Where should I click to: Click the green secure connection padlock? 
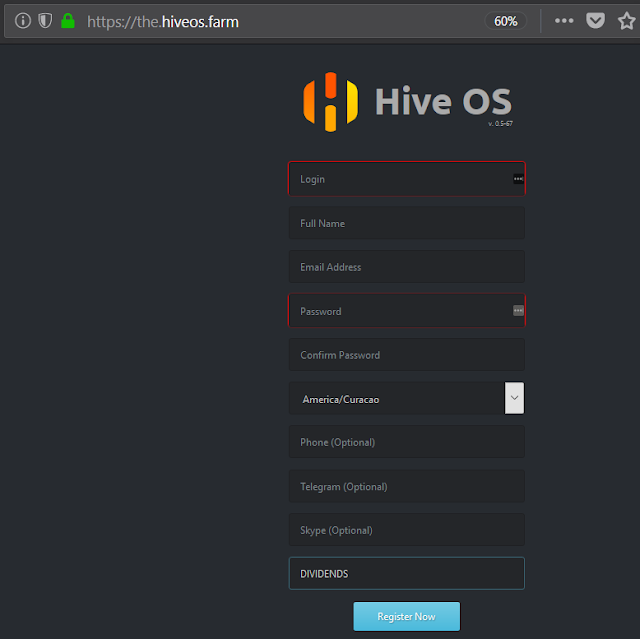68,21
